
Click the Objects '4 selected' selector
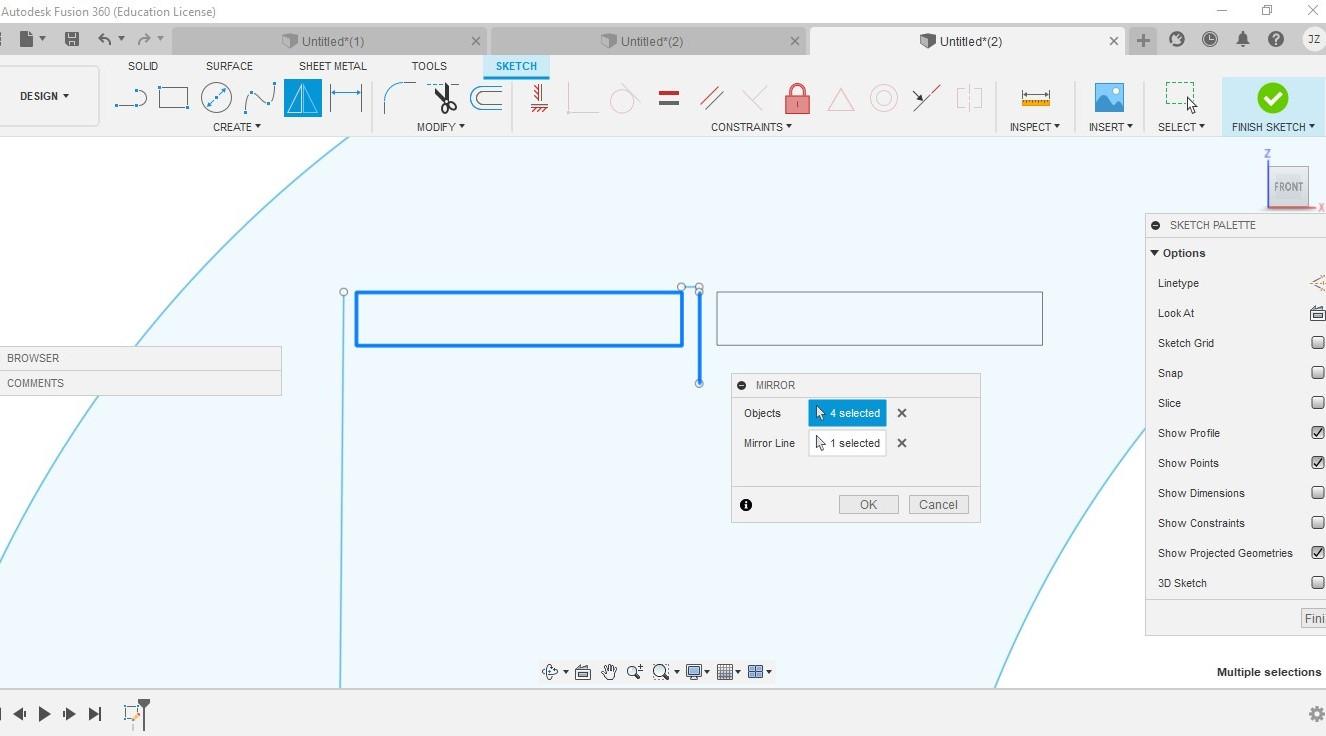tap(847, 413)
